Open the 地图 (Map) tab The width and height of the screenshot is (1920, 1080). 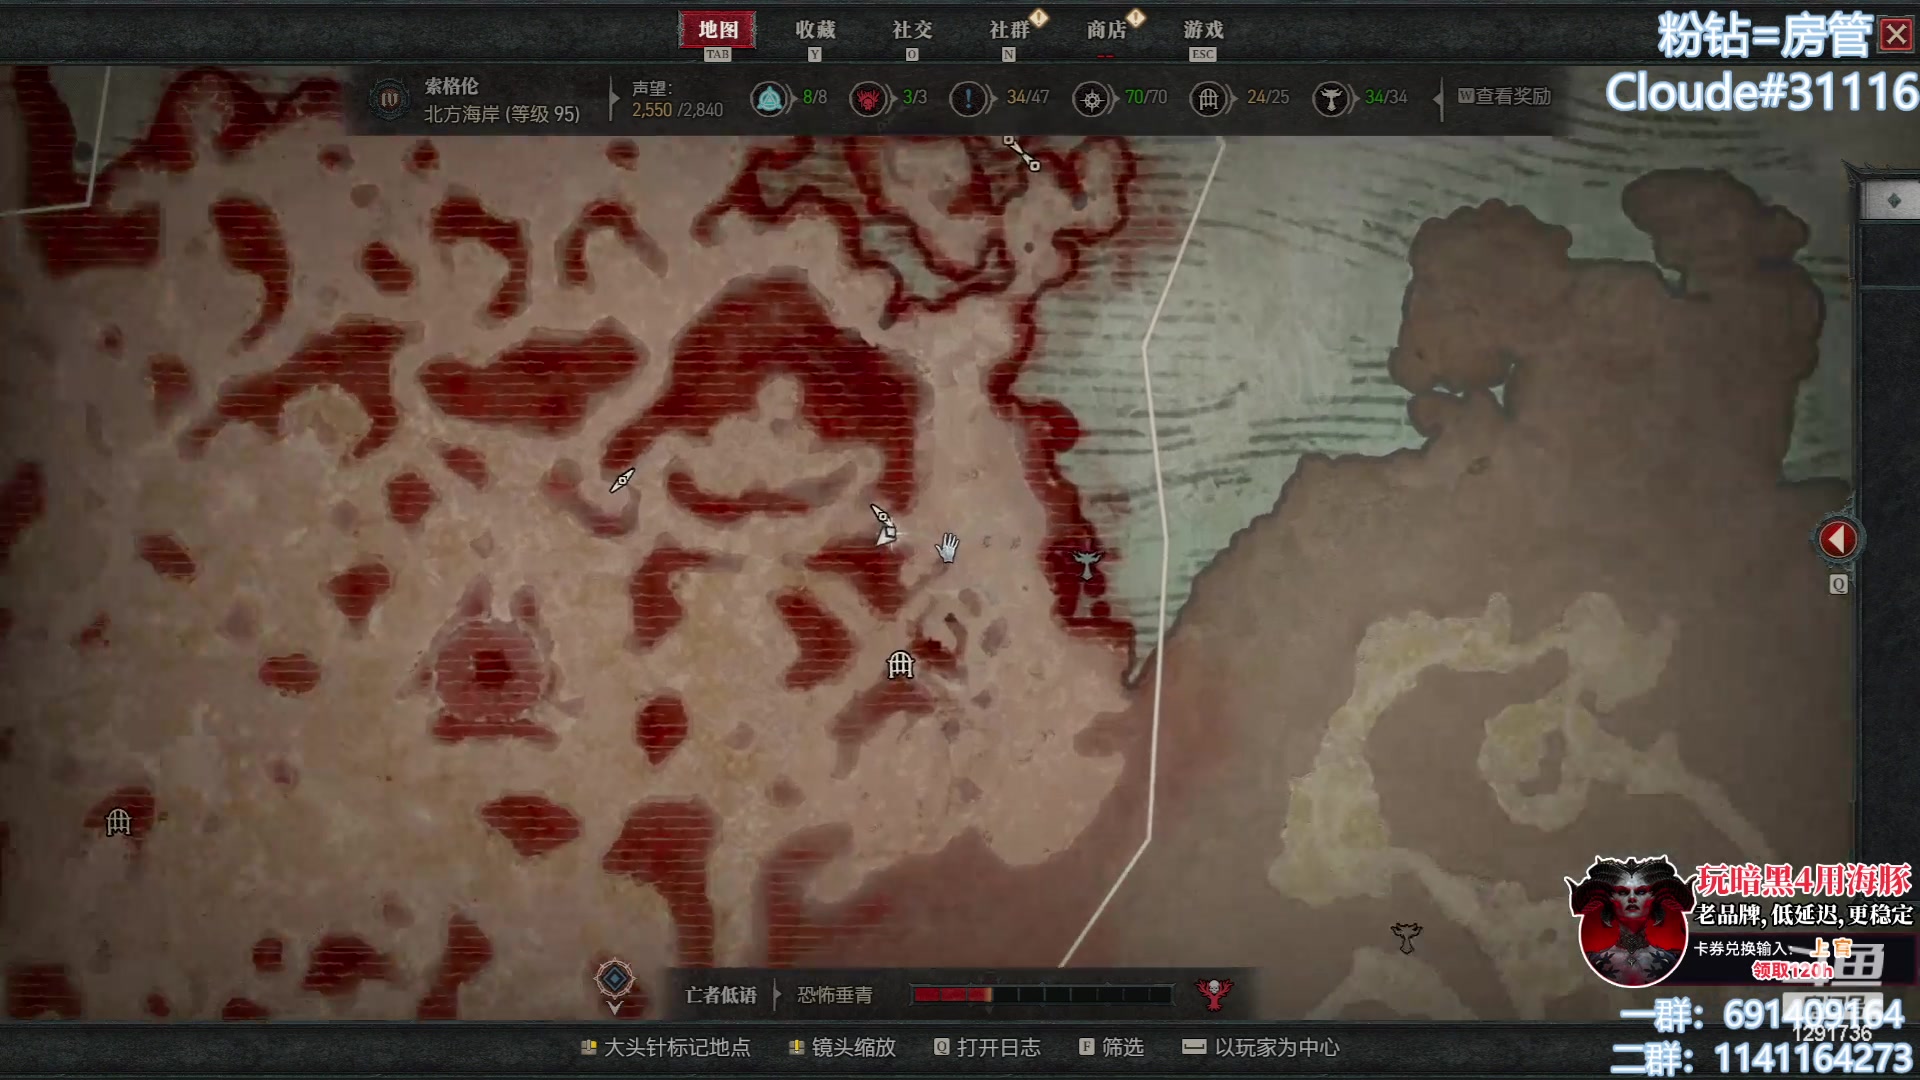pos(717,30)
